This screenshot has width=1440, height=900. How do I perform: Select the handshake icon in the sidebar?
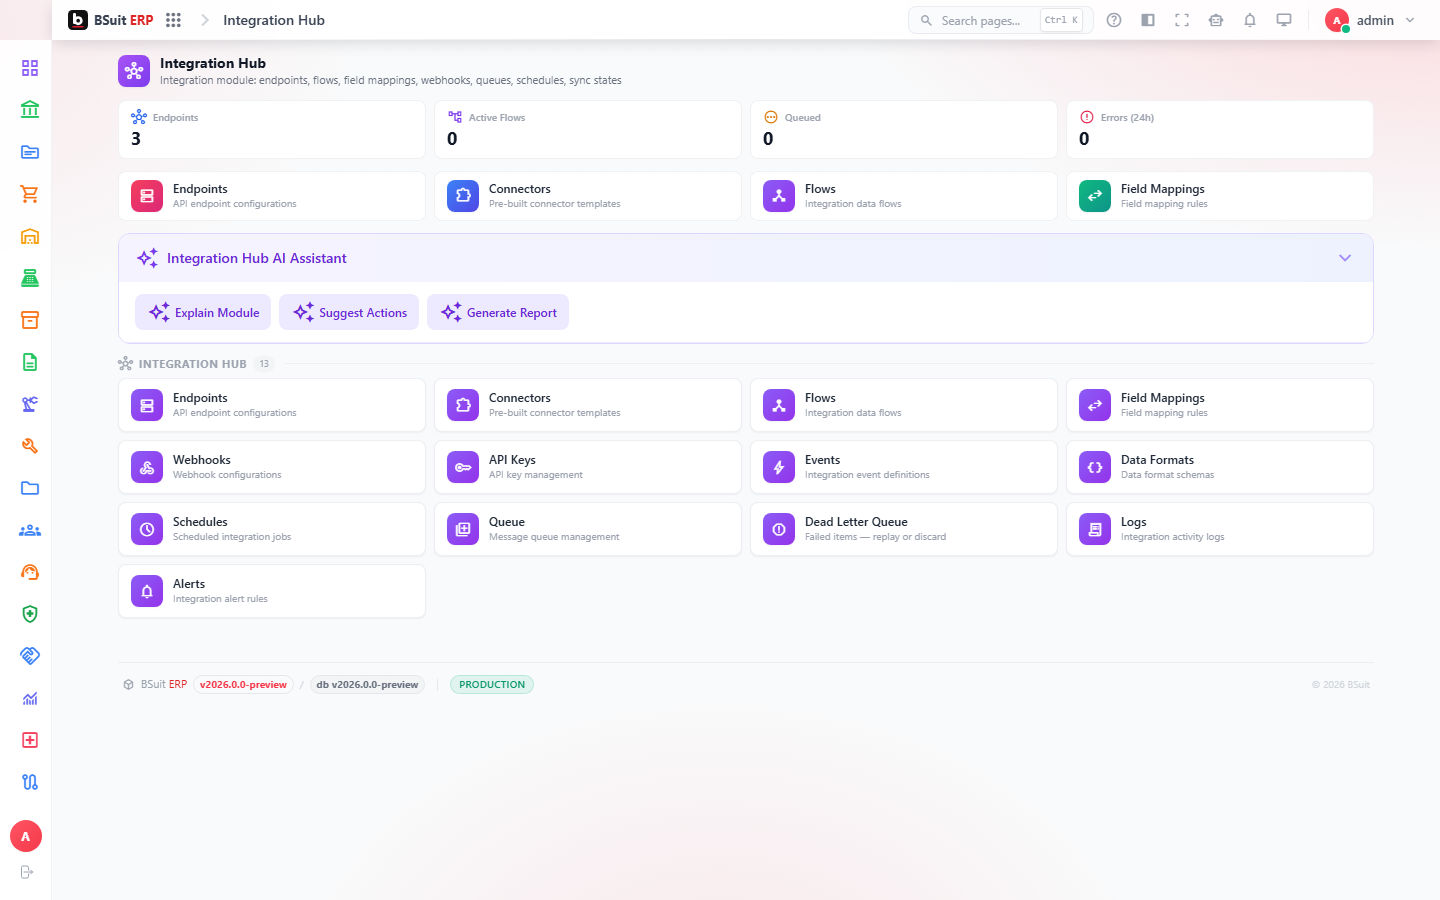(x=30, y=656)
